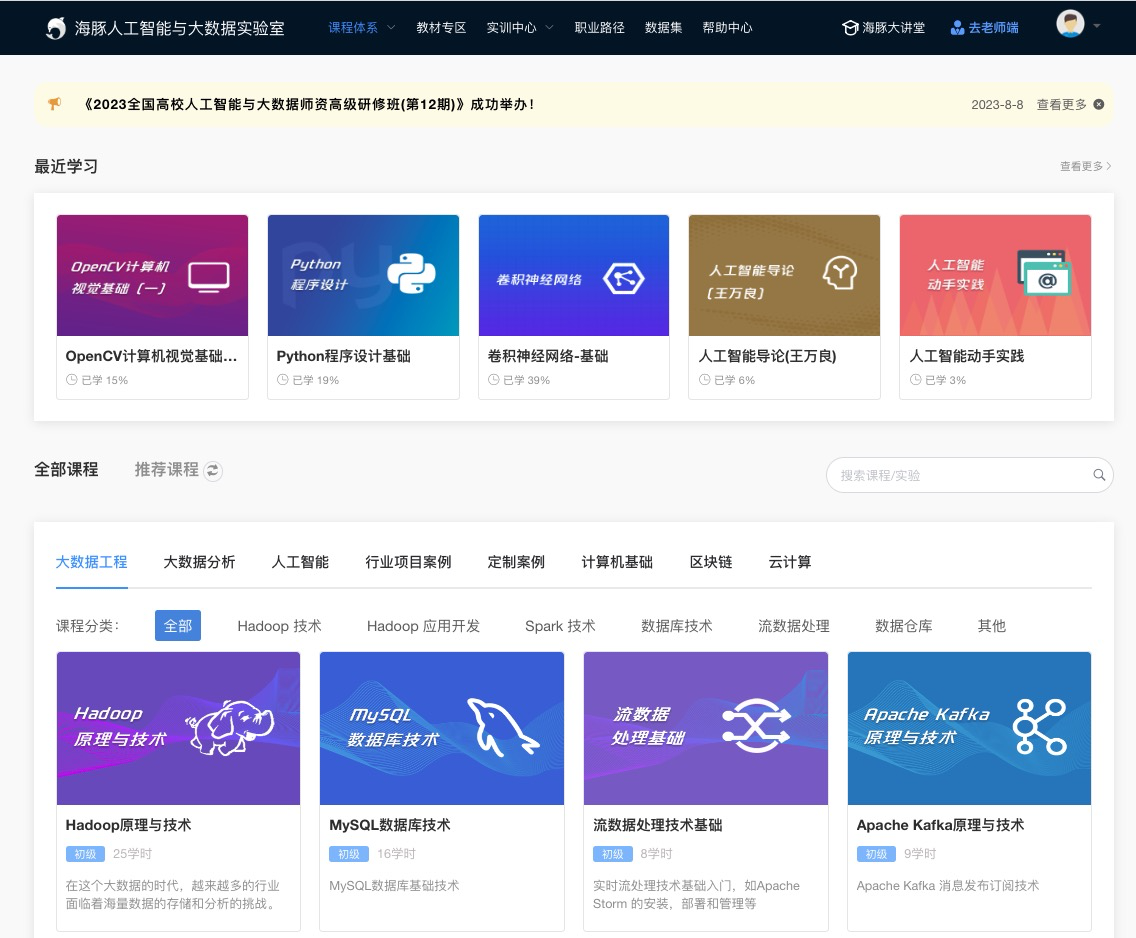
Task: Filter courses by 数据仓库 category
Action: coord(903,626)
